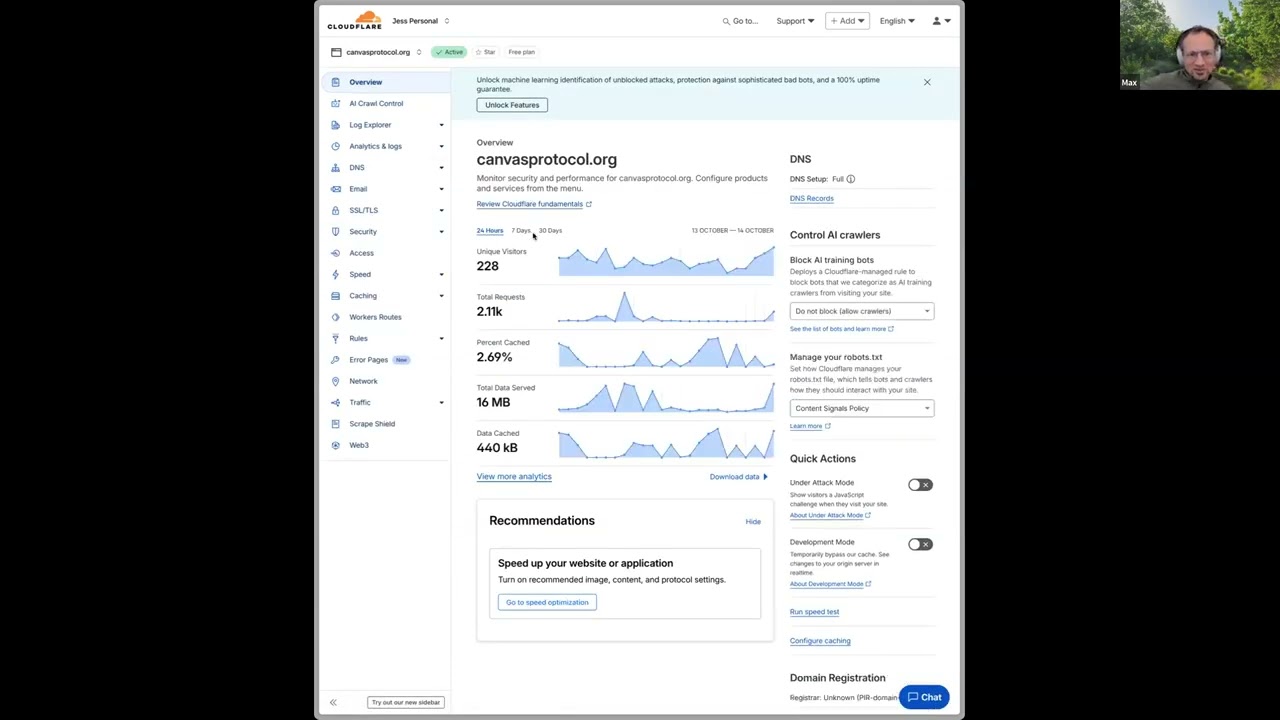1280x720 pixels.
Task: Hide the Recommendations section
Action: click(753, 522)
